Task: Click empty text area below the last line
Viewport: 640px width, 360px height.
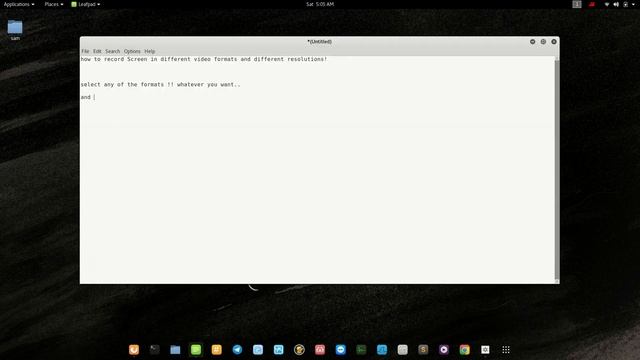Action: [x=317, y=192]
